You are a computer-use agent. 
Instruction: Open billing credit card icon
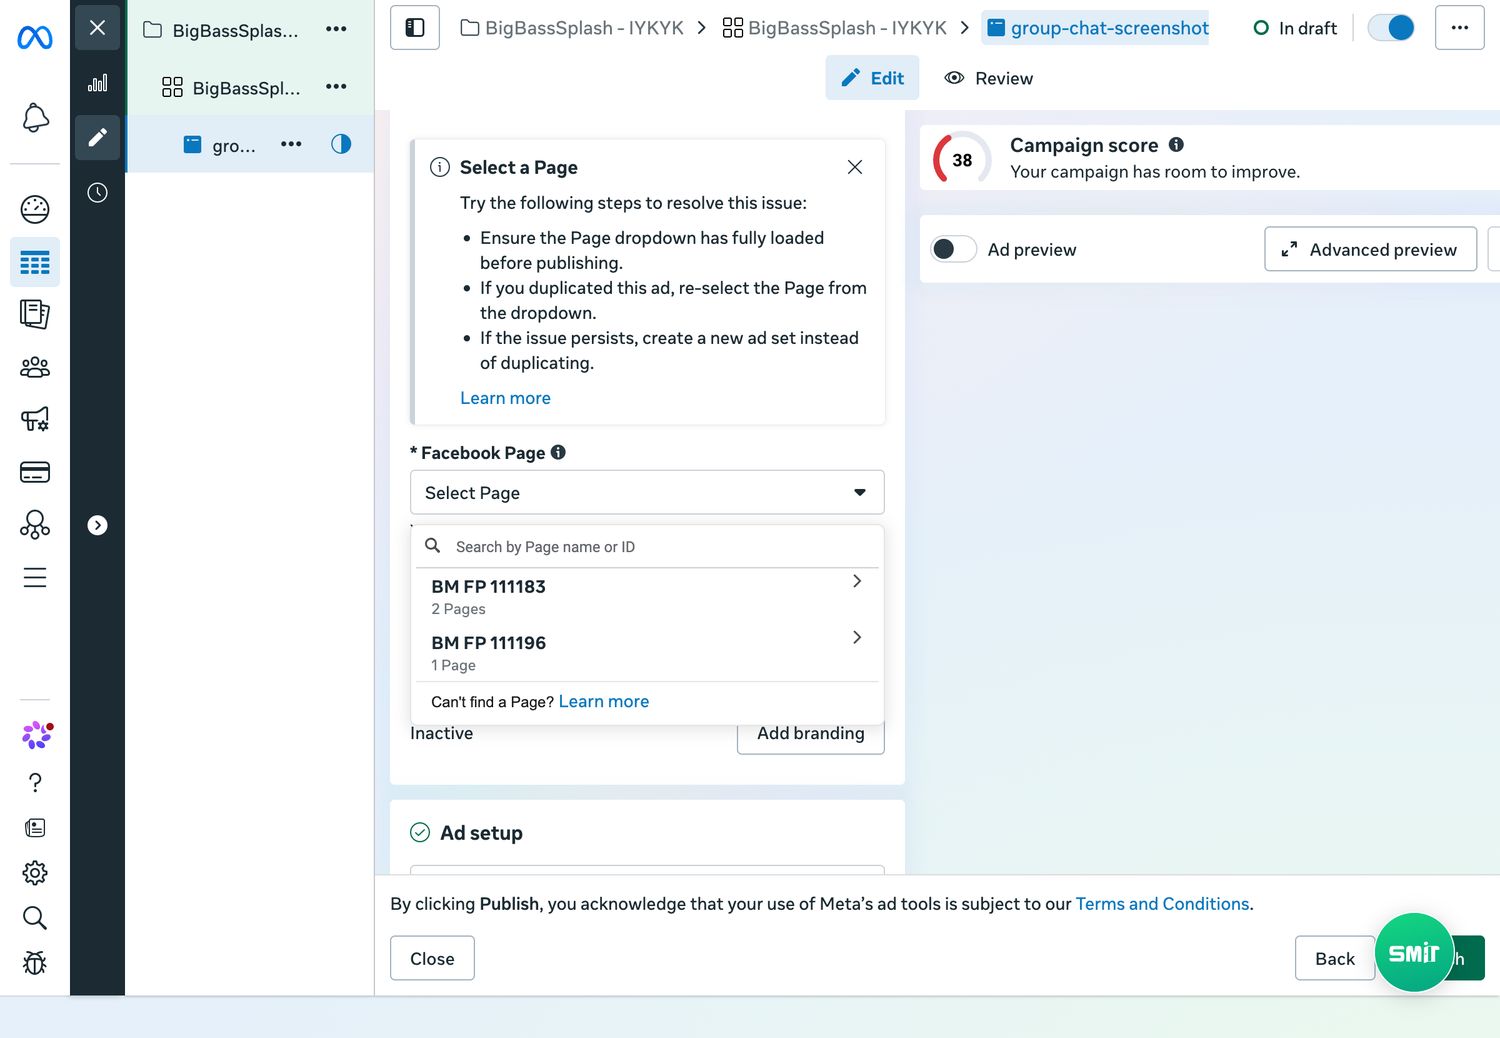coord(35,472)
